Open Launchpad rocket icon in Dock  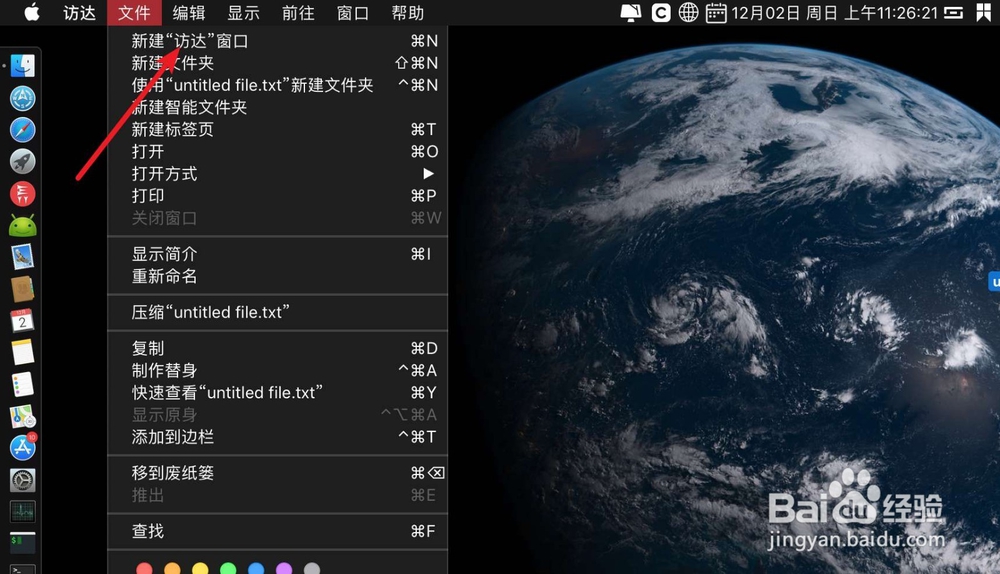[23, 161]
